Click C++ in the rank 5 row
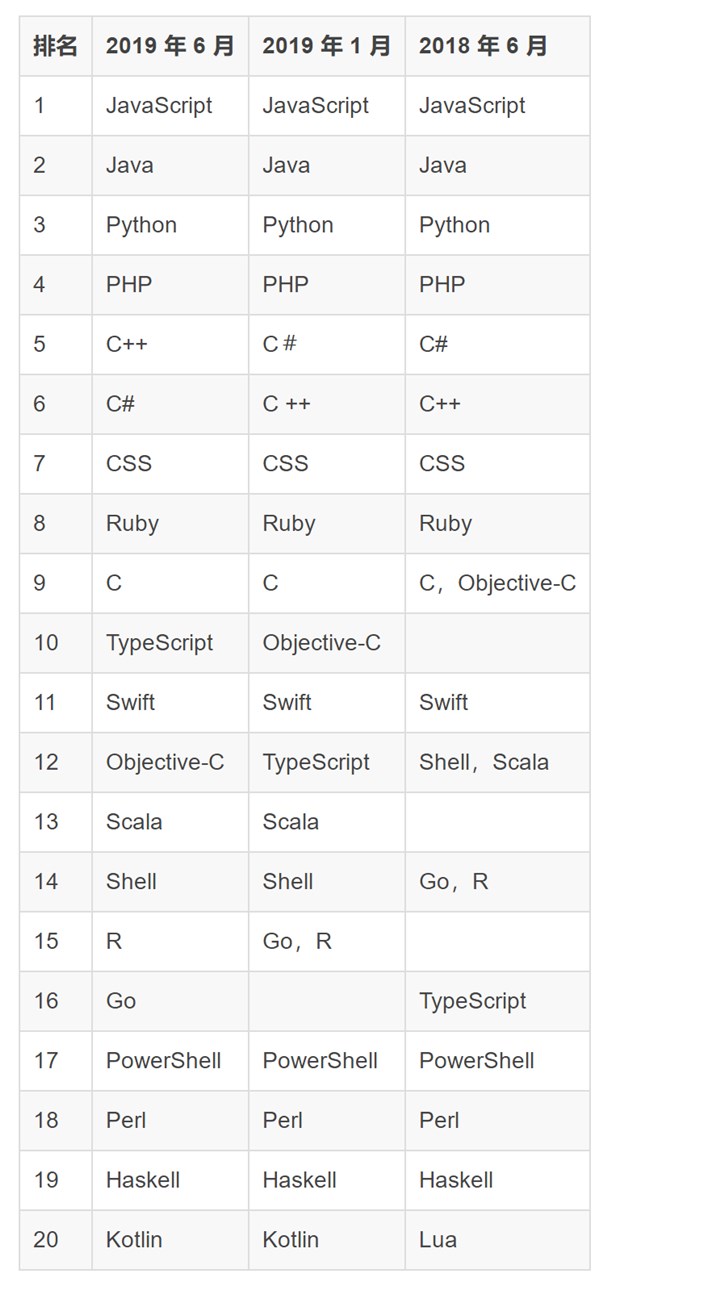The width and height of the screenshot is (728, 1294). [x=127, y=344]
